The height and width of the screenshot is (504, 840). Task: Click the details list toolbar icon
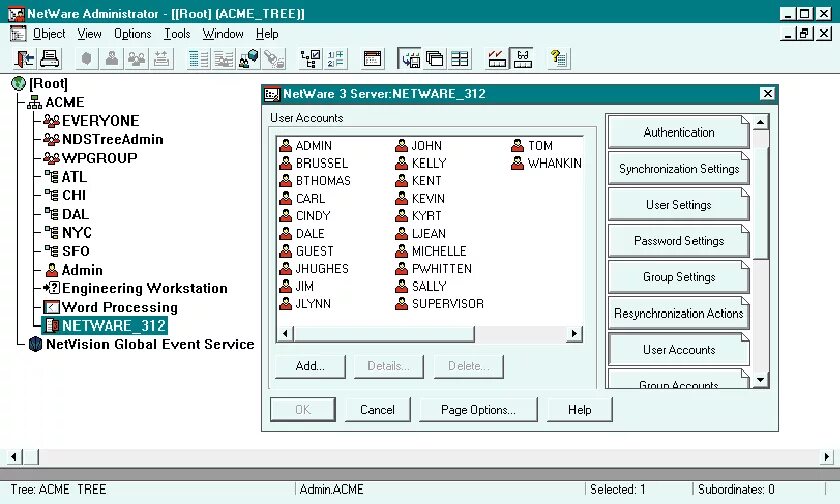point(199,58)
